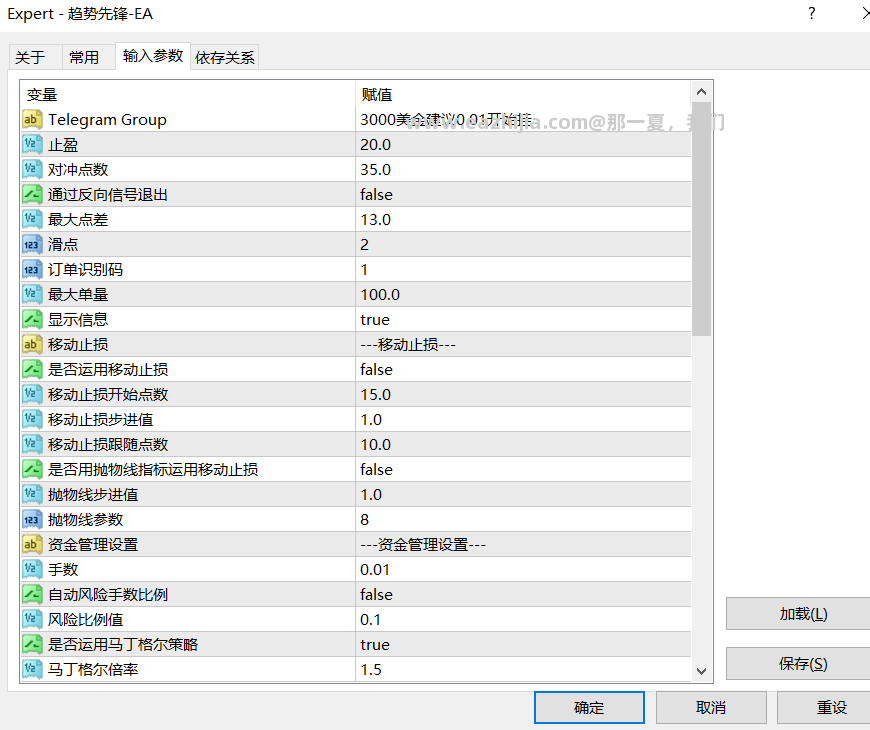Click the string icon beside Telegram Group
This screenshot has height=730, width=870.
pyautogui.click(x=32, y=120)
